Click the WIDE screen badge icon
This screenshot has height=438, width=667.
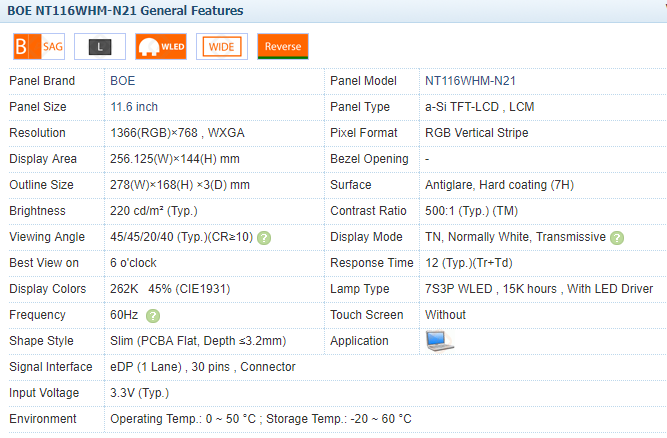222,46
